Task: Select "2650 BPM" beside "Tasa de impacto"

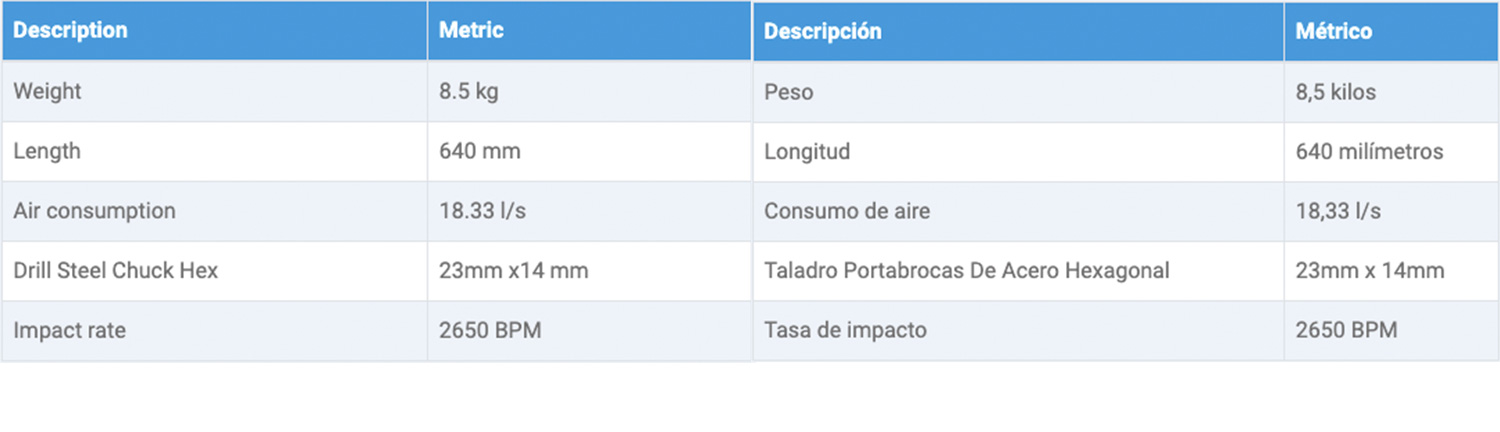Action: point(1346,330)
